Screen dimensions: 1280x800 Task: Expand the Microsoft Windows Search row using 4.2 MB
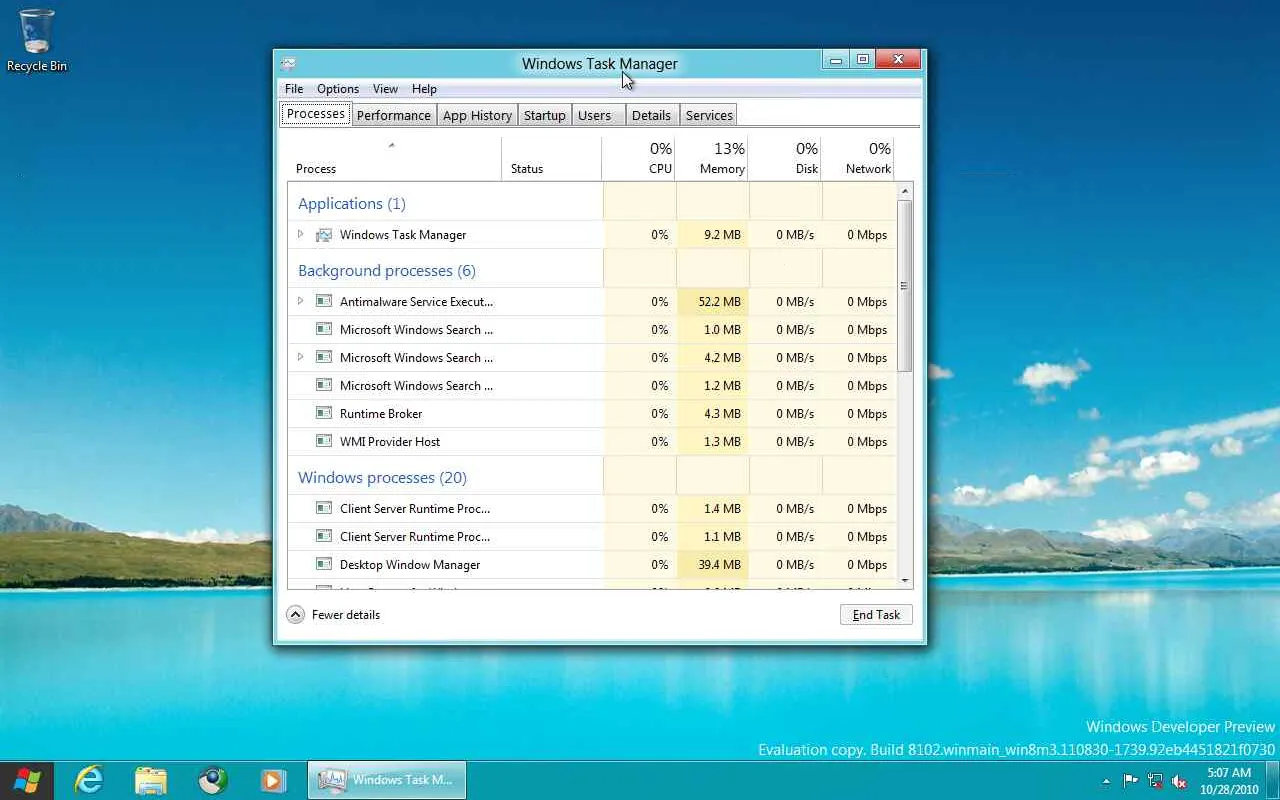300,357
